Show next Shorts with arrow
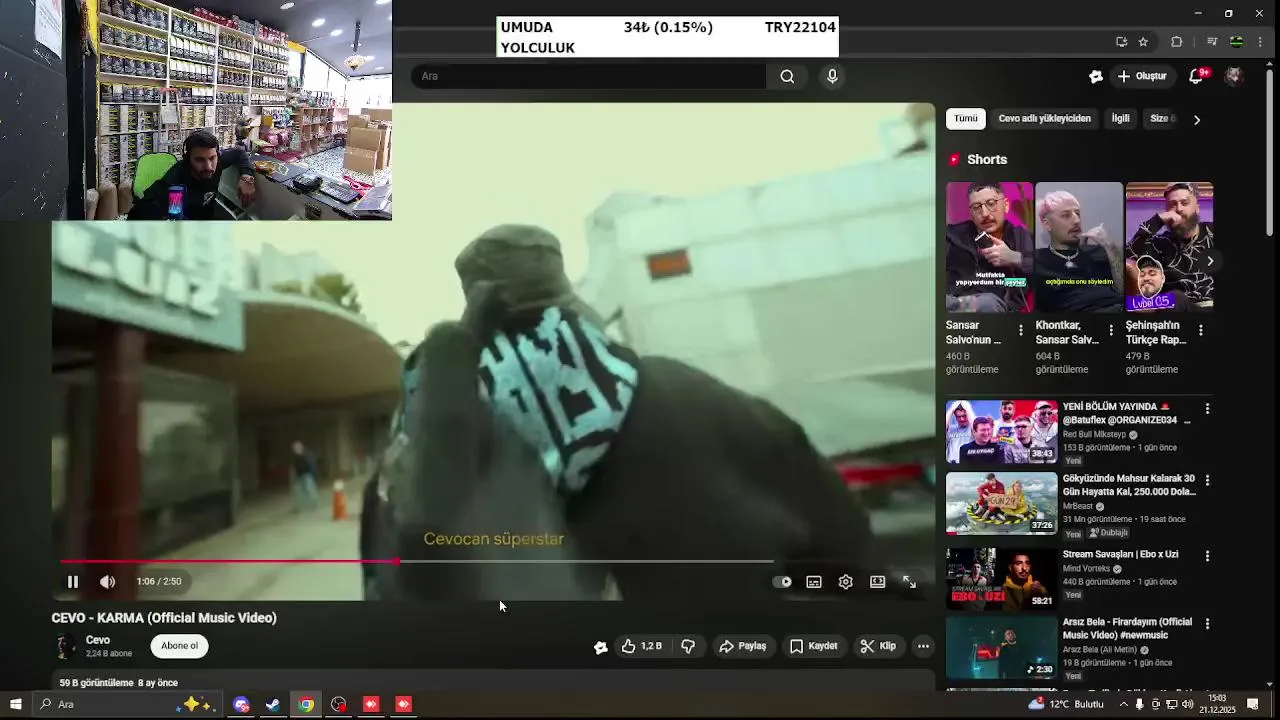Viewport: 1280px width, 720px height. [1209, 261]
